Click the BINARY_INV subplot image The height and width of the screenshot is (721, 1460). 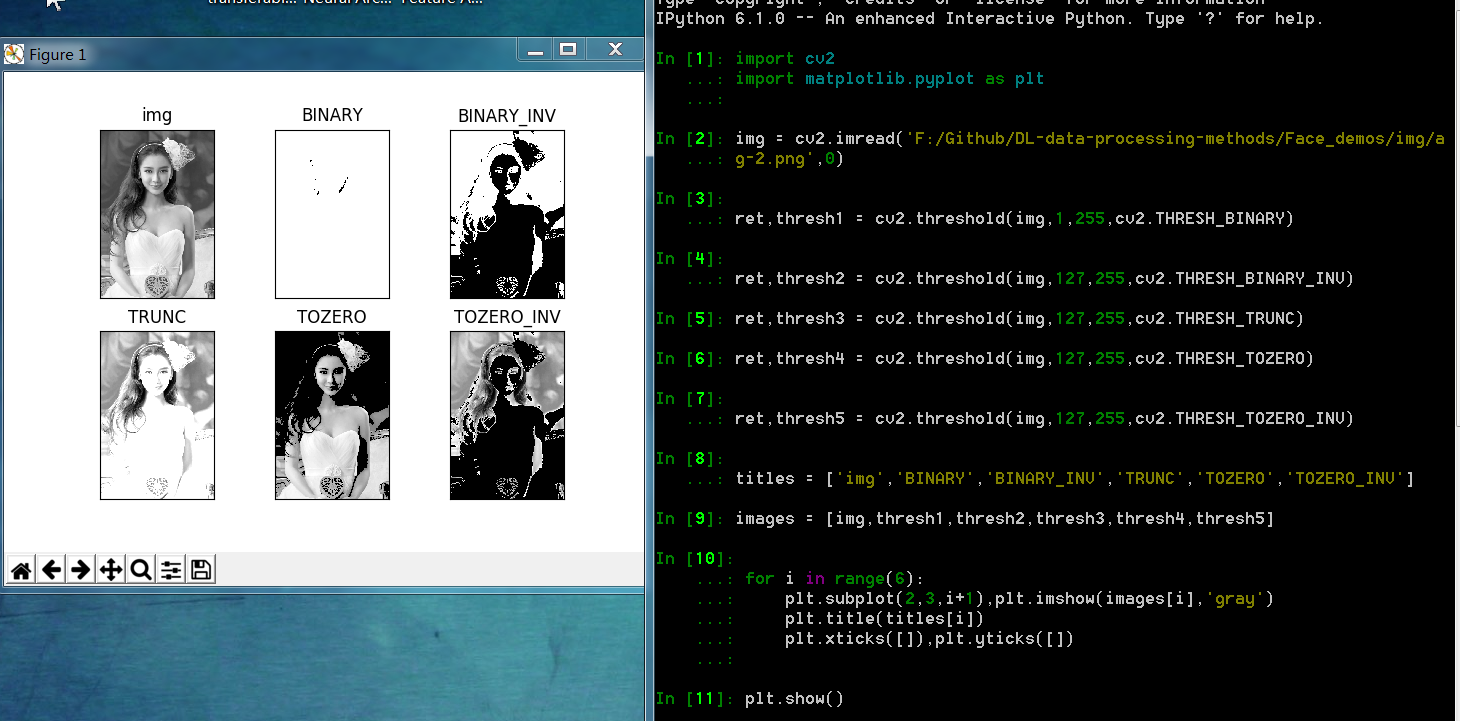click(x=507, y=214)
